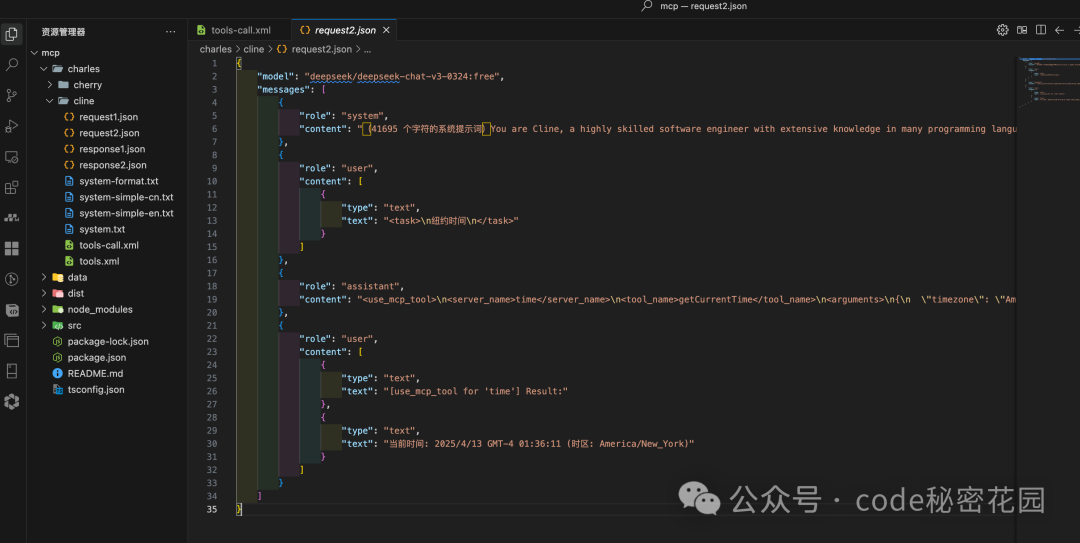The image size is (1080, 543).
Task: Open the Remote Explorer view
Action: (12, 157)
